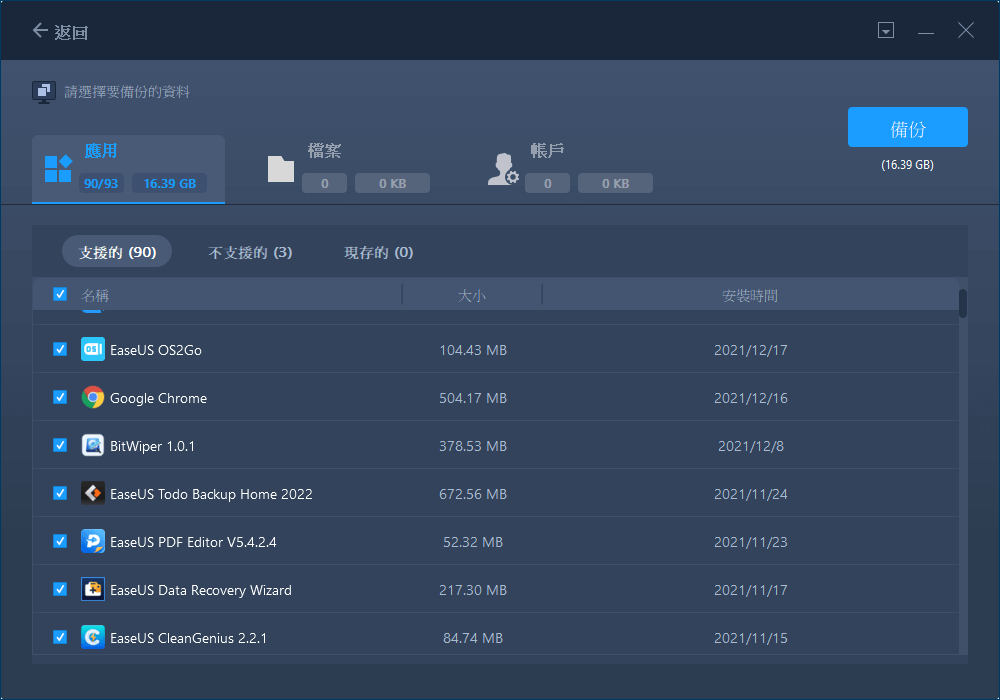
Task: Uncheck EaseUS Data Recovery Wizard checkbox
Action: [60, 589]
